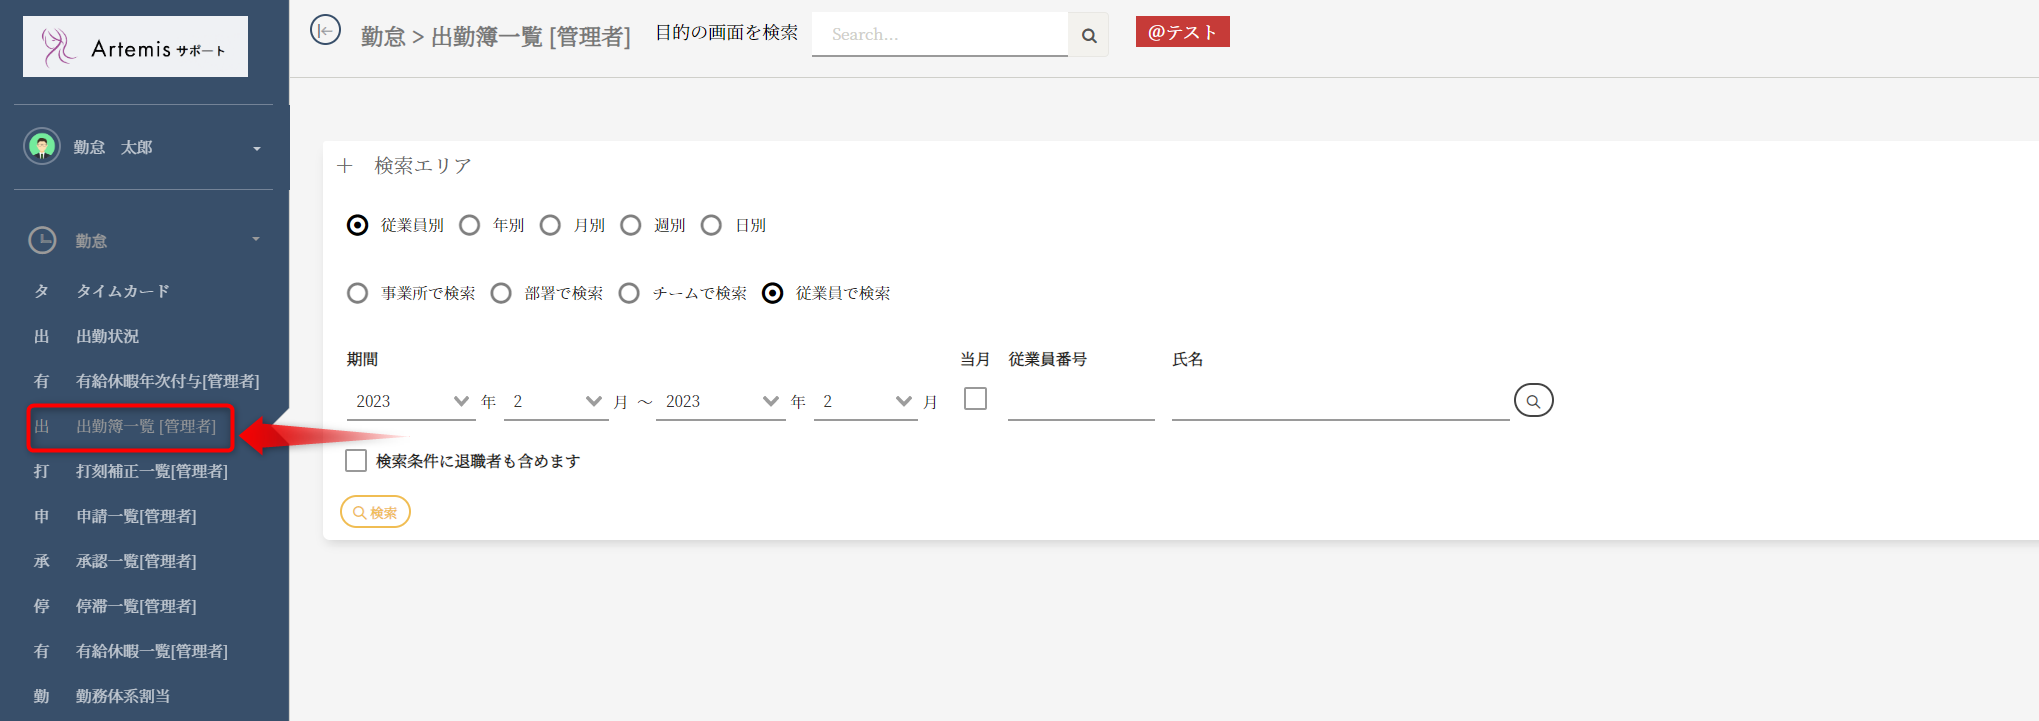Click the 従業員番号 input field
Viewport: 2039px width, 721px height.
pos(1081,402)
